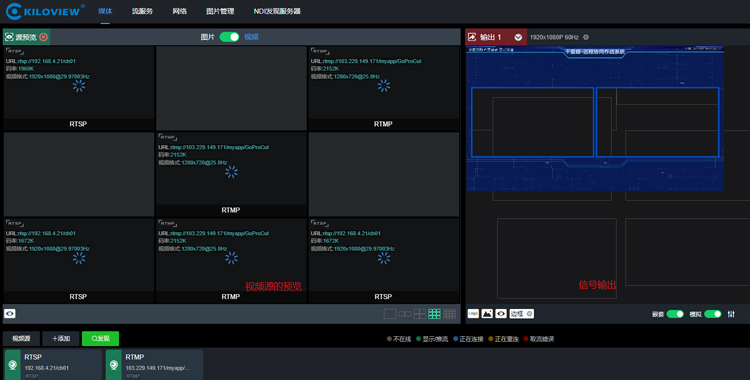The width and height of the screenshot is (750, 380).
Task: Select the single-window layout icon
Action: coord(390,314)
